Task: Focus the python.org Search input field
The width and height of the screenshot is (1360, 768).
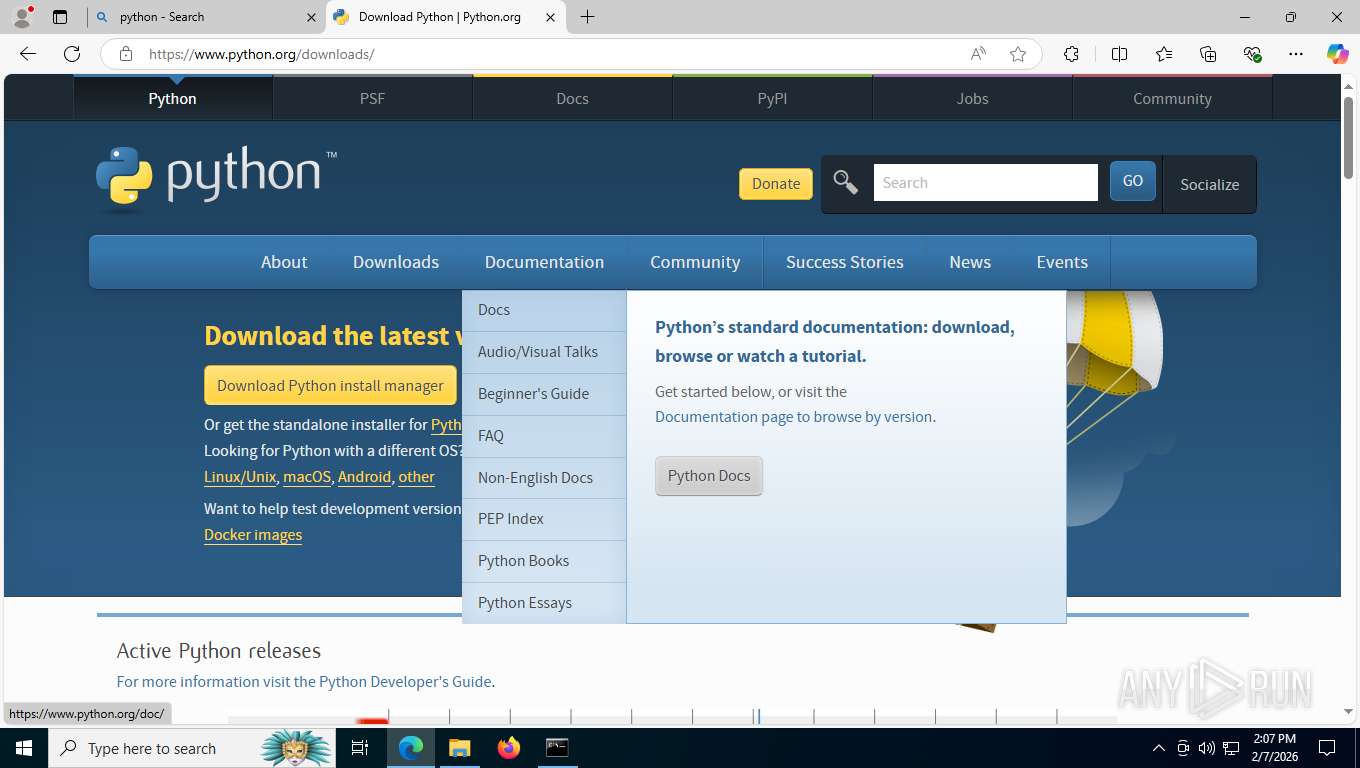Action: [986, 183]
